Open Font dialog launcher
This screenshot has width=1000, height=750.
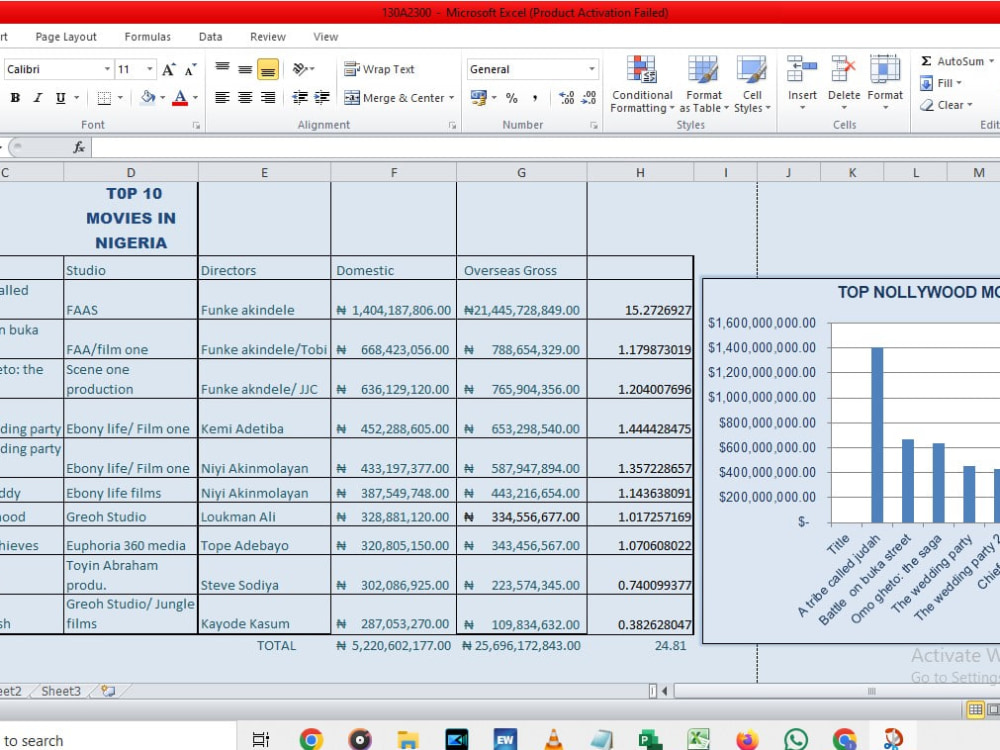[x=196, y=126]
